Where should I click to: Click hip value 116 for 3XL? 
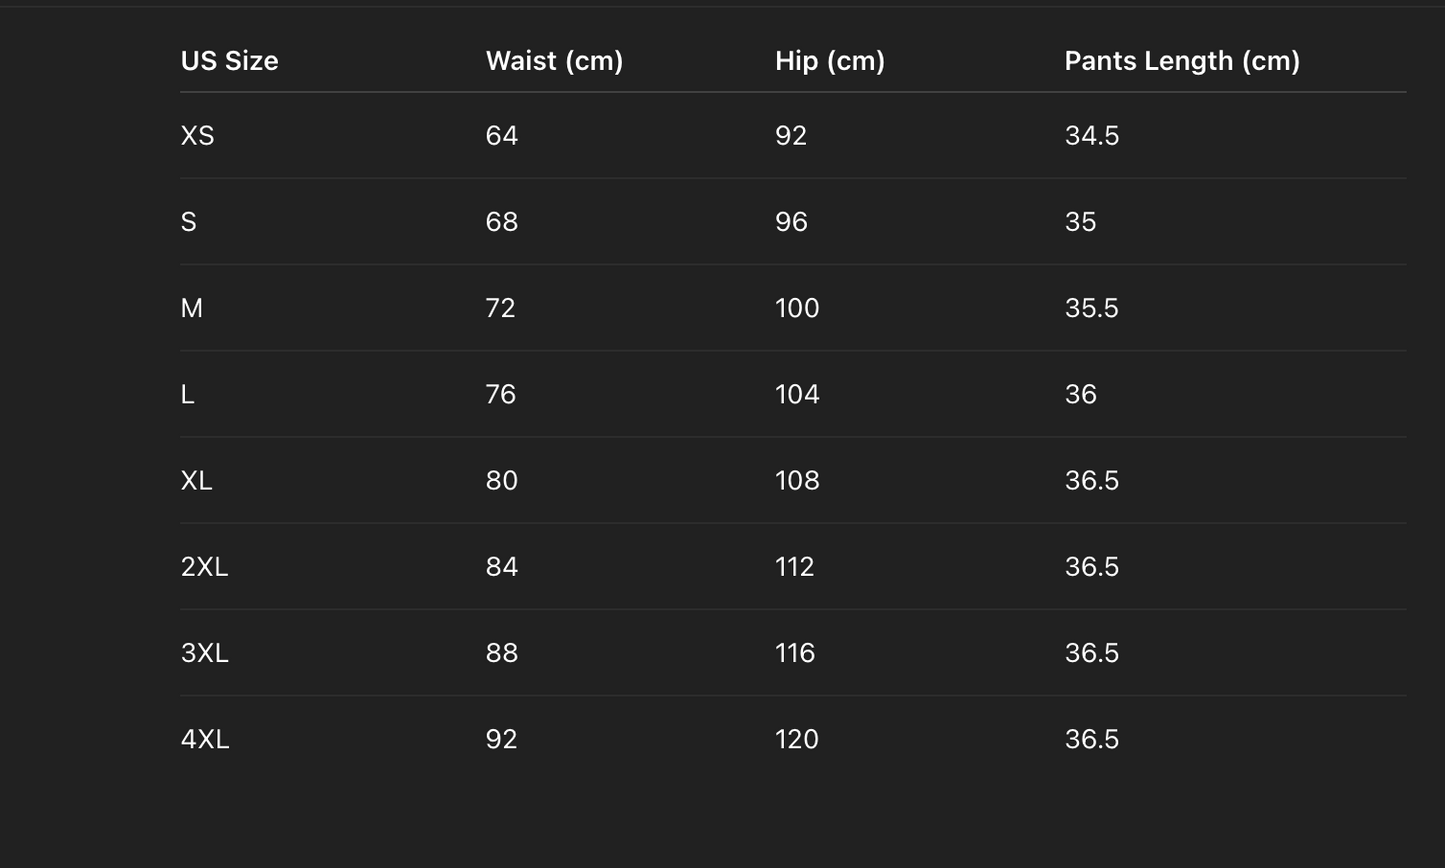pos(795,653)
